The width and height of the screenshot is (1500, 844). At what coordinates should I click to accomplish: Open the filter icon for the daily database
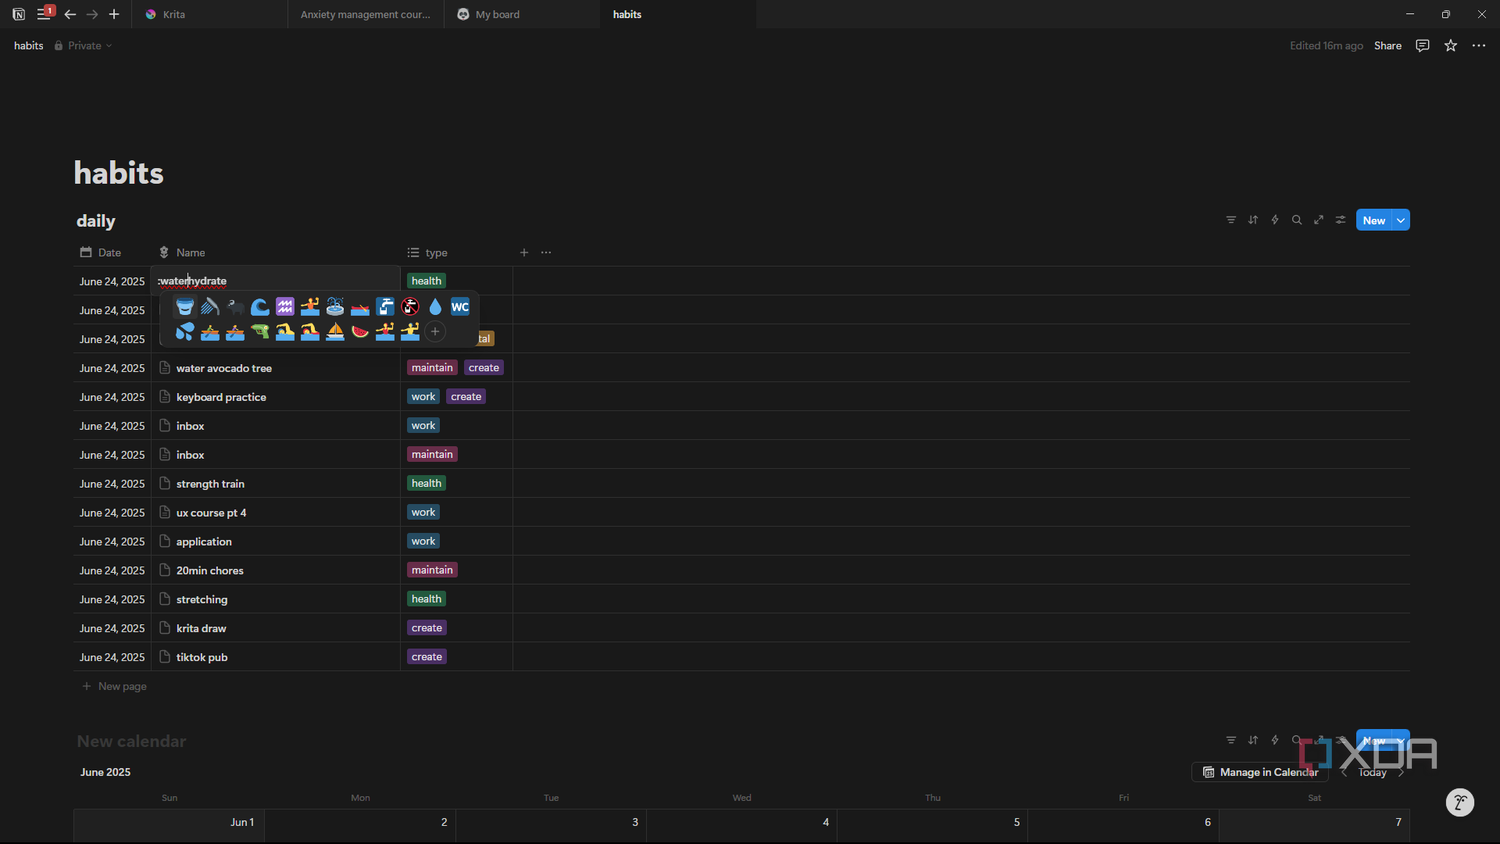point(1231,220)
